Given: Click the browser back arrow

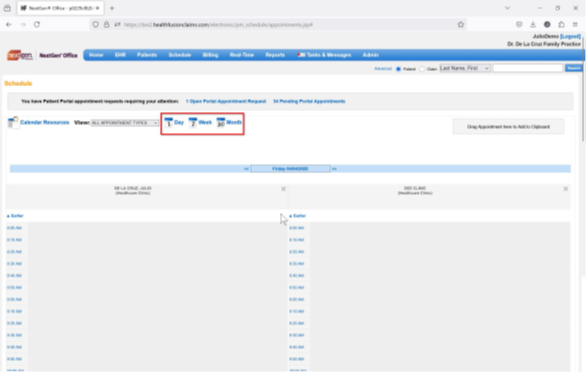Looking at the screenshot, I should tap(9, 25).
